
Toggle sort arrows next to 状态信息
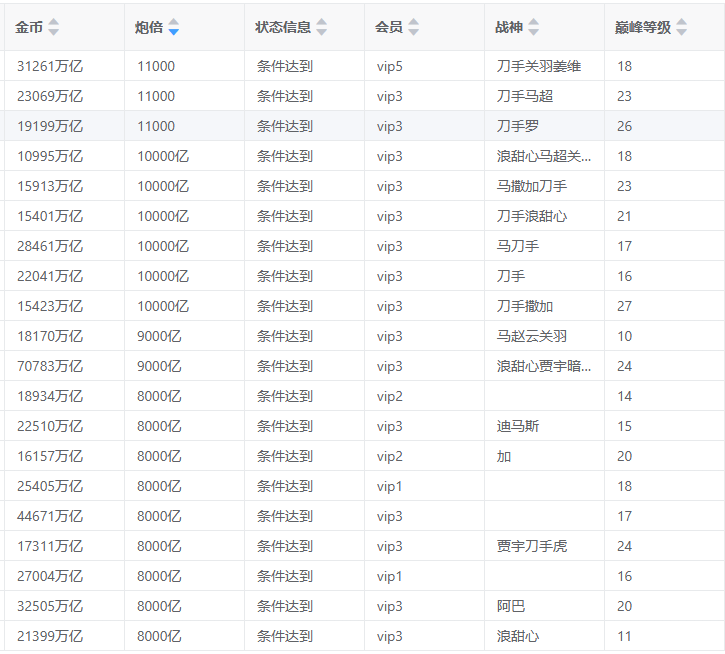321,27
